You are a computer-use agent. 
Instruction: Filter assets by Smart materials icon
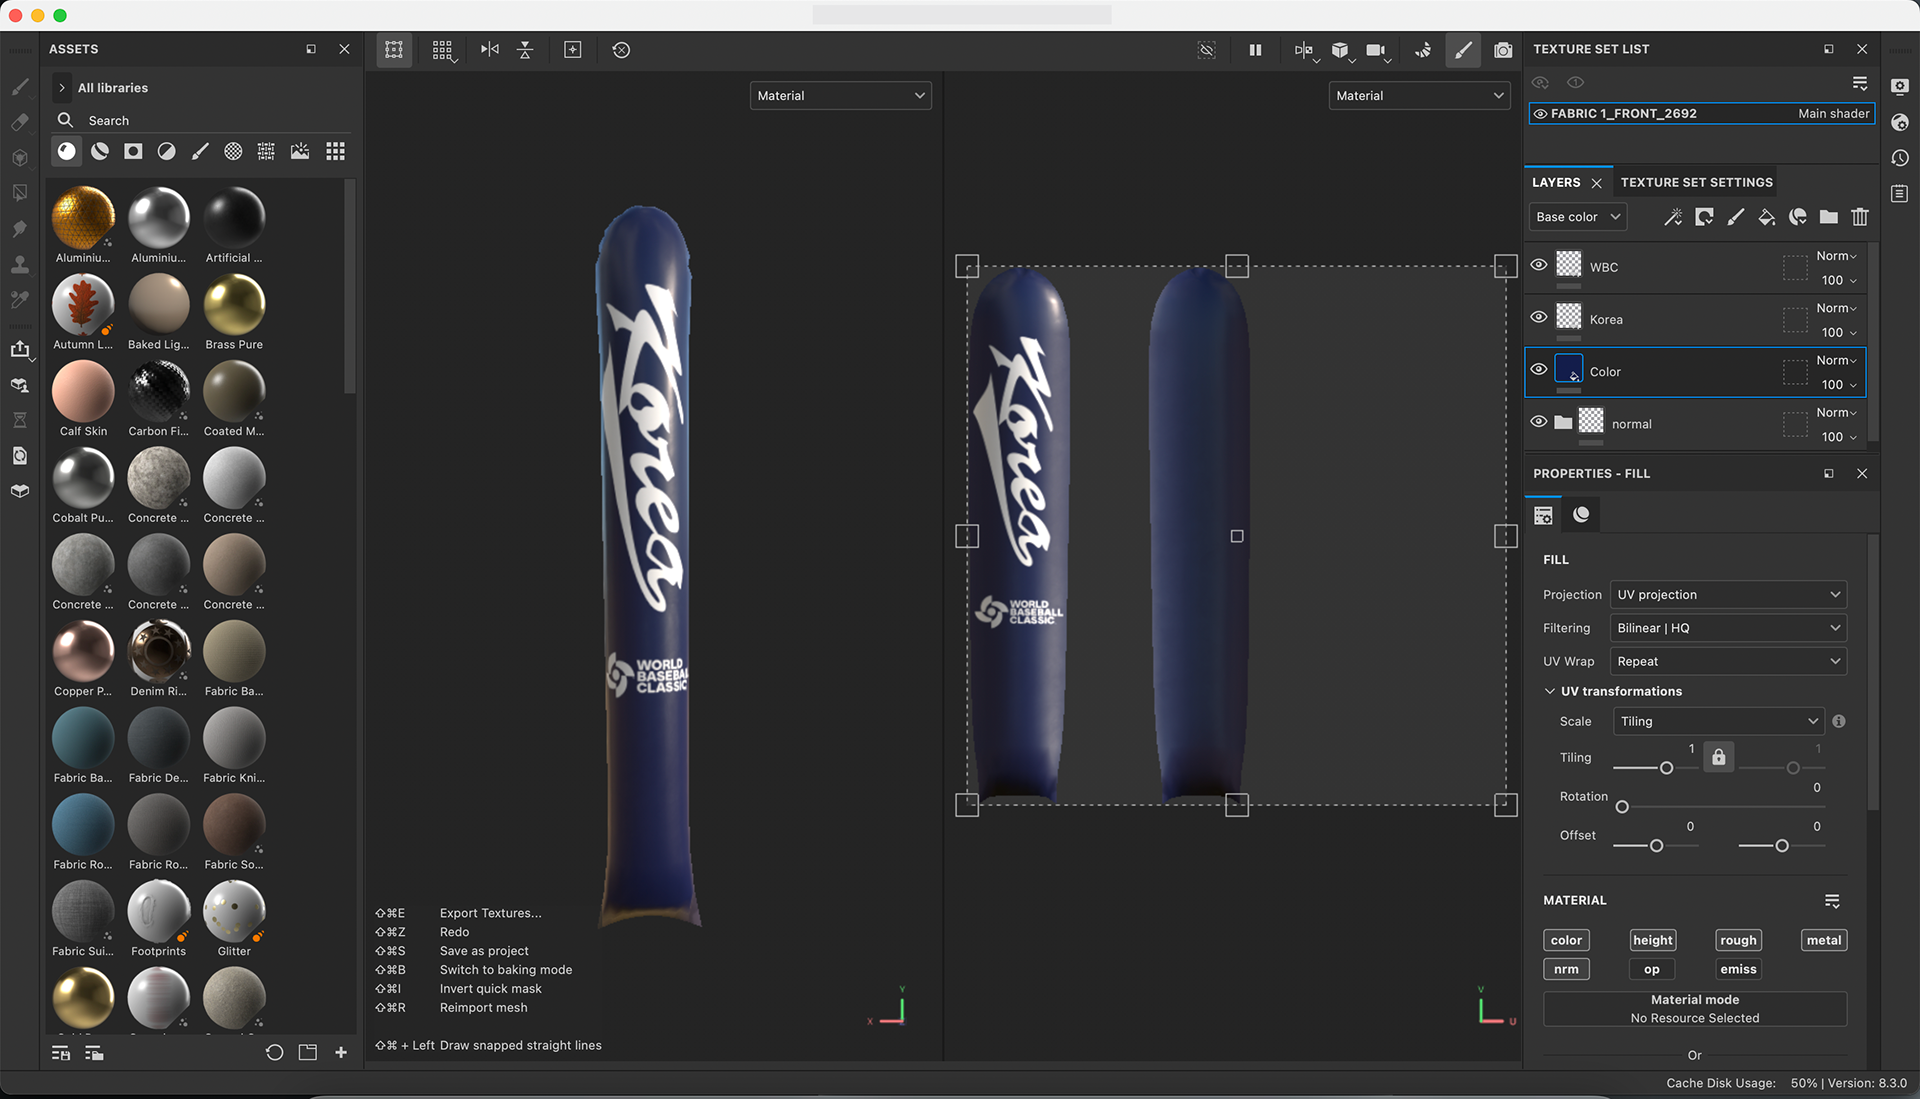tap(100, 151)
